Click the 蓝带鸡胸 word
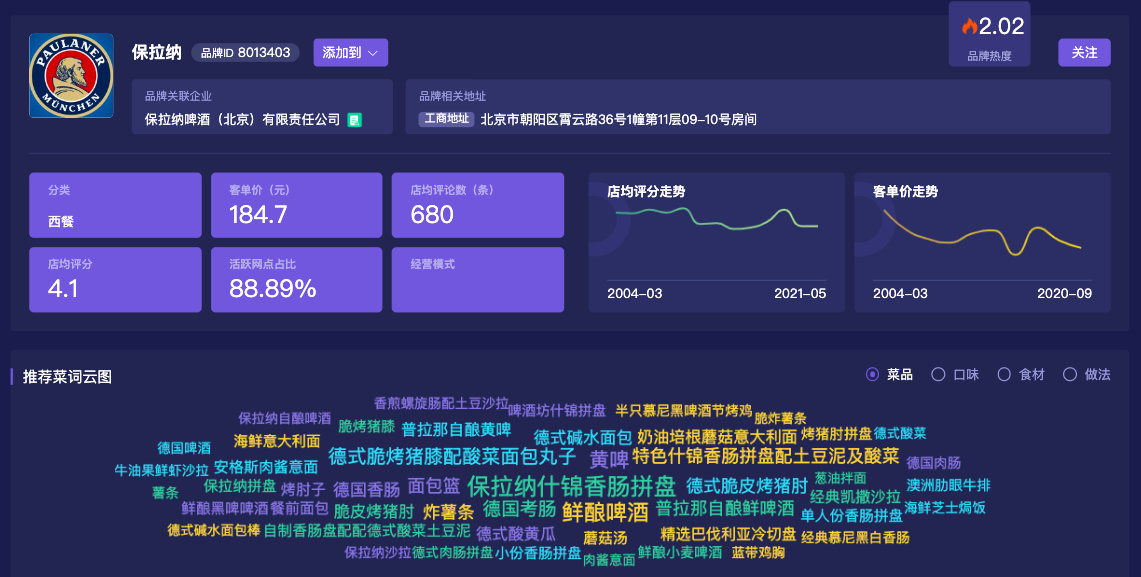Viewport: 1141px width, 577px height. (758, 552)
